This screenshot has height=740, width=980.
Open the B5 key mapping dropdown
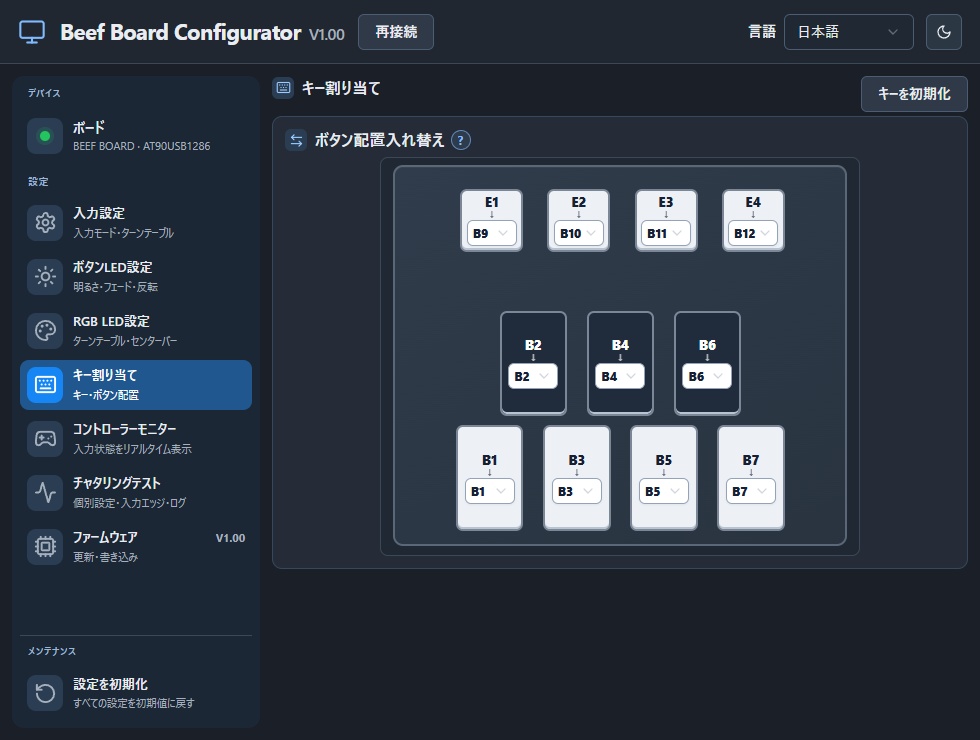tap(663, 491)
